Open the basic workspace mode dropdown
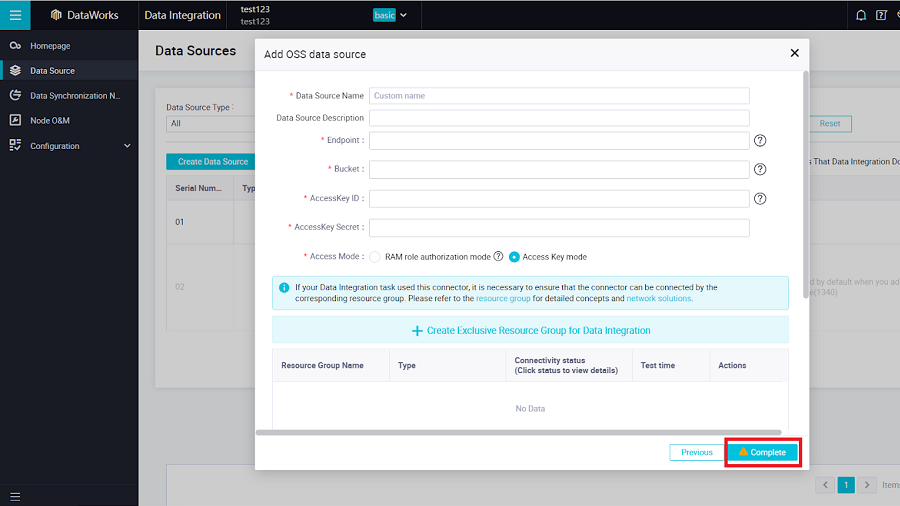 [390, 15]
